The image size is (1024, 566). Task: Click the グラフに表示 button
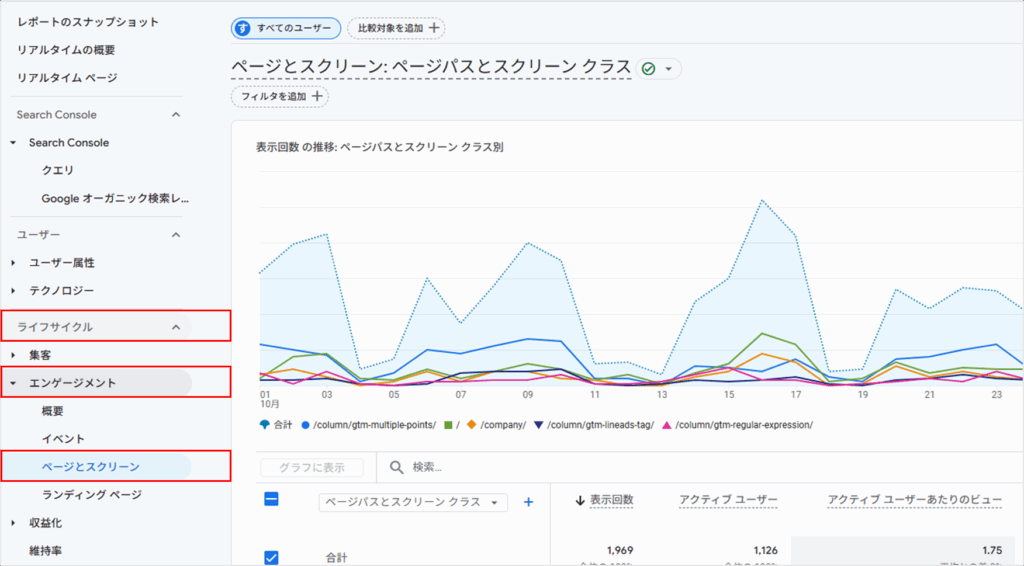[310, 467]
